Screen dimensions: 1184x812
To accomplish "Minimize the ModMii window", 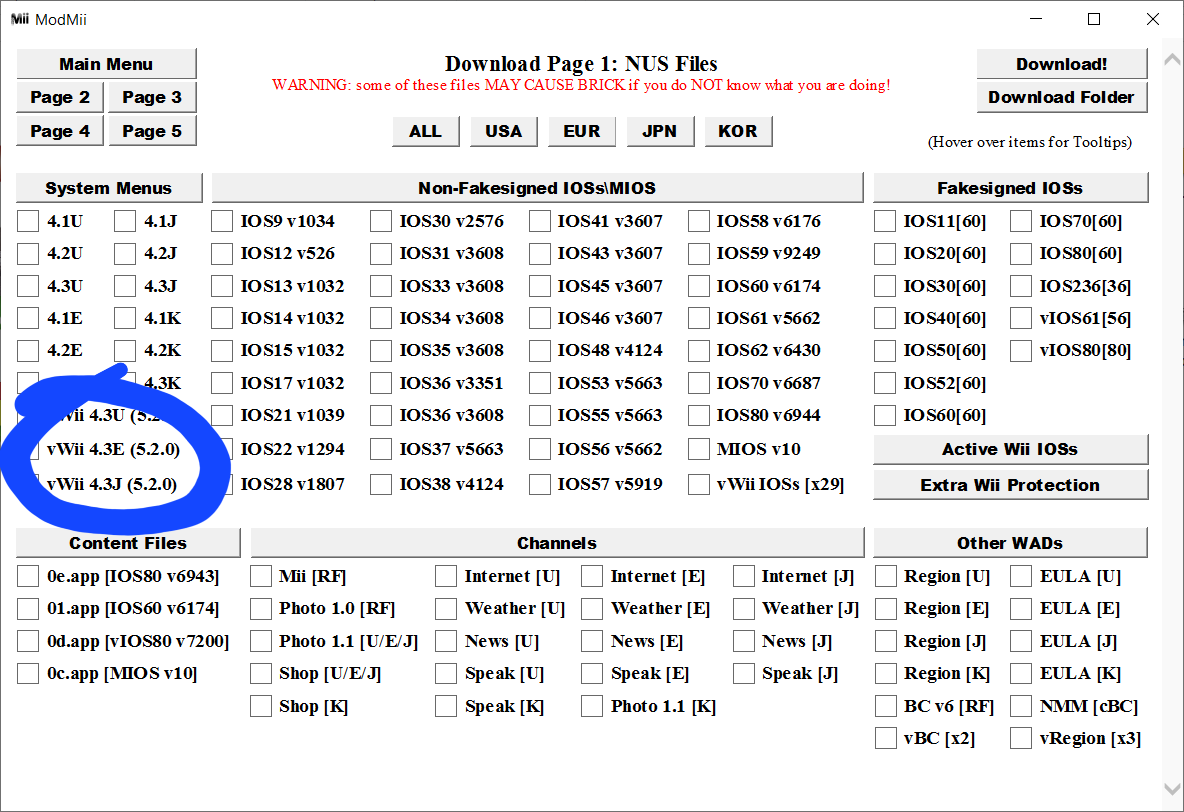I will [x=1036, y=20].
